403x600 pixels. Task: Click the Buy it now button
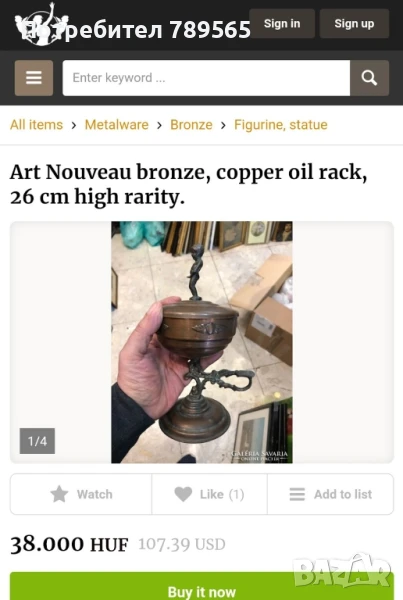[x=202, y=586]
